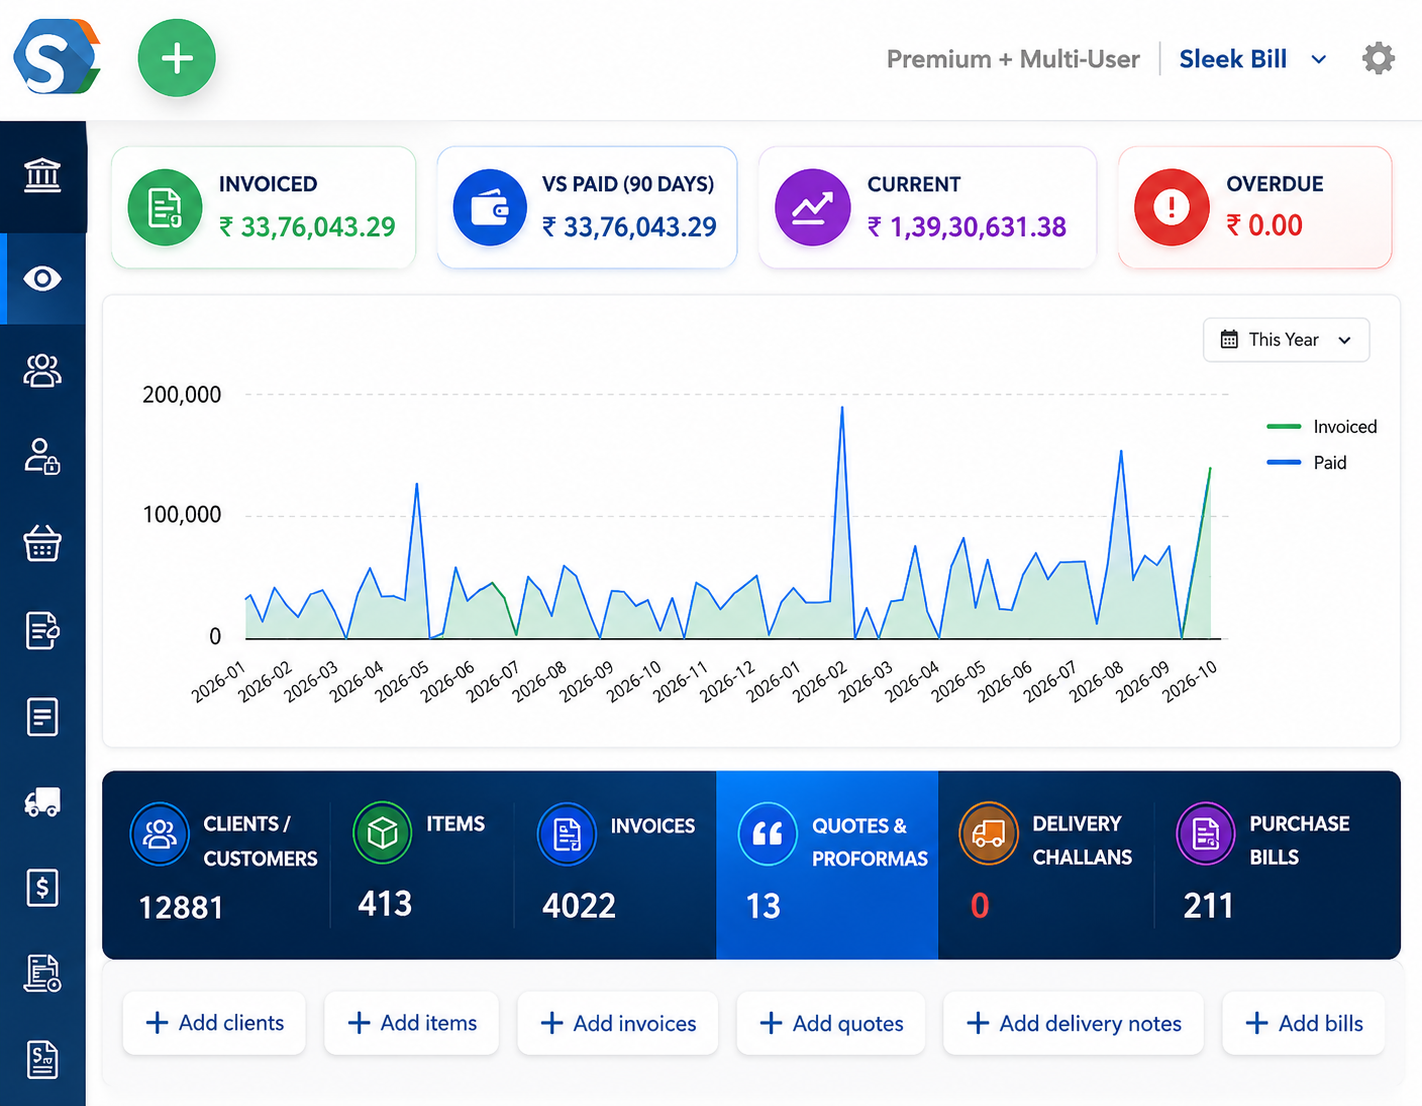
Task: Select the Invoices tile
Action: (615, 865)
